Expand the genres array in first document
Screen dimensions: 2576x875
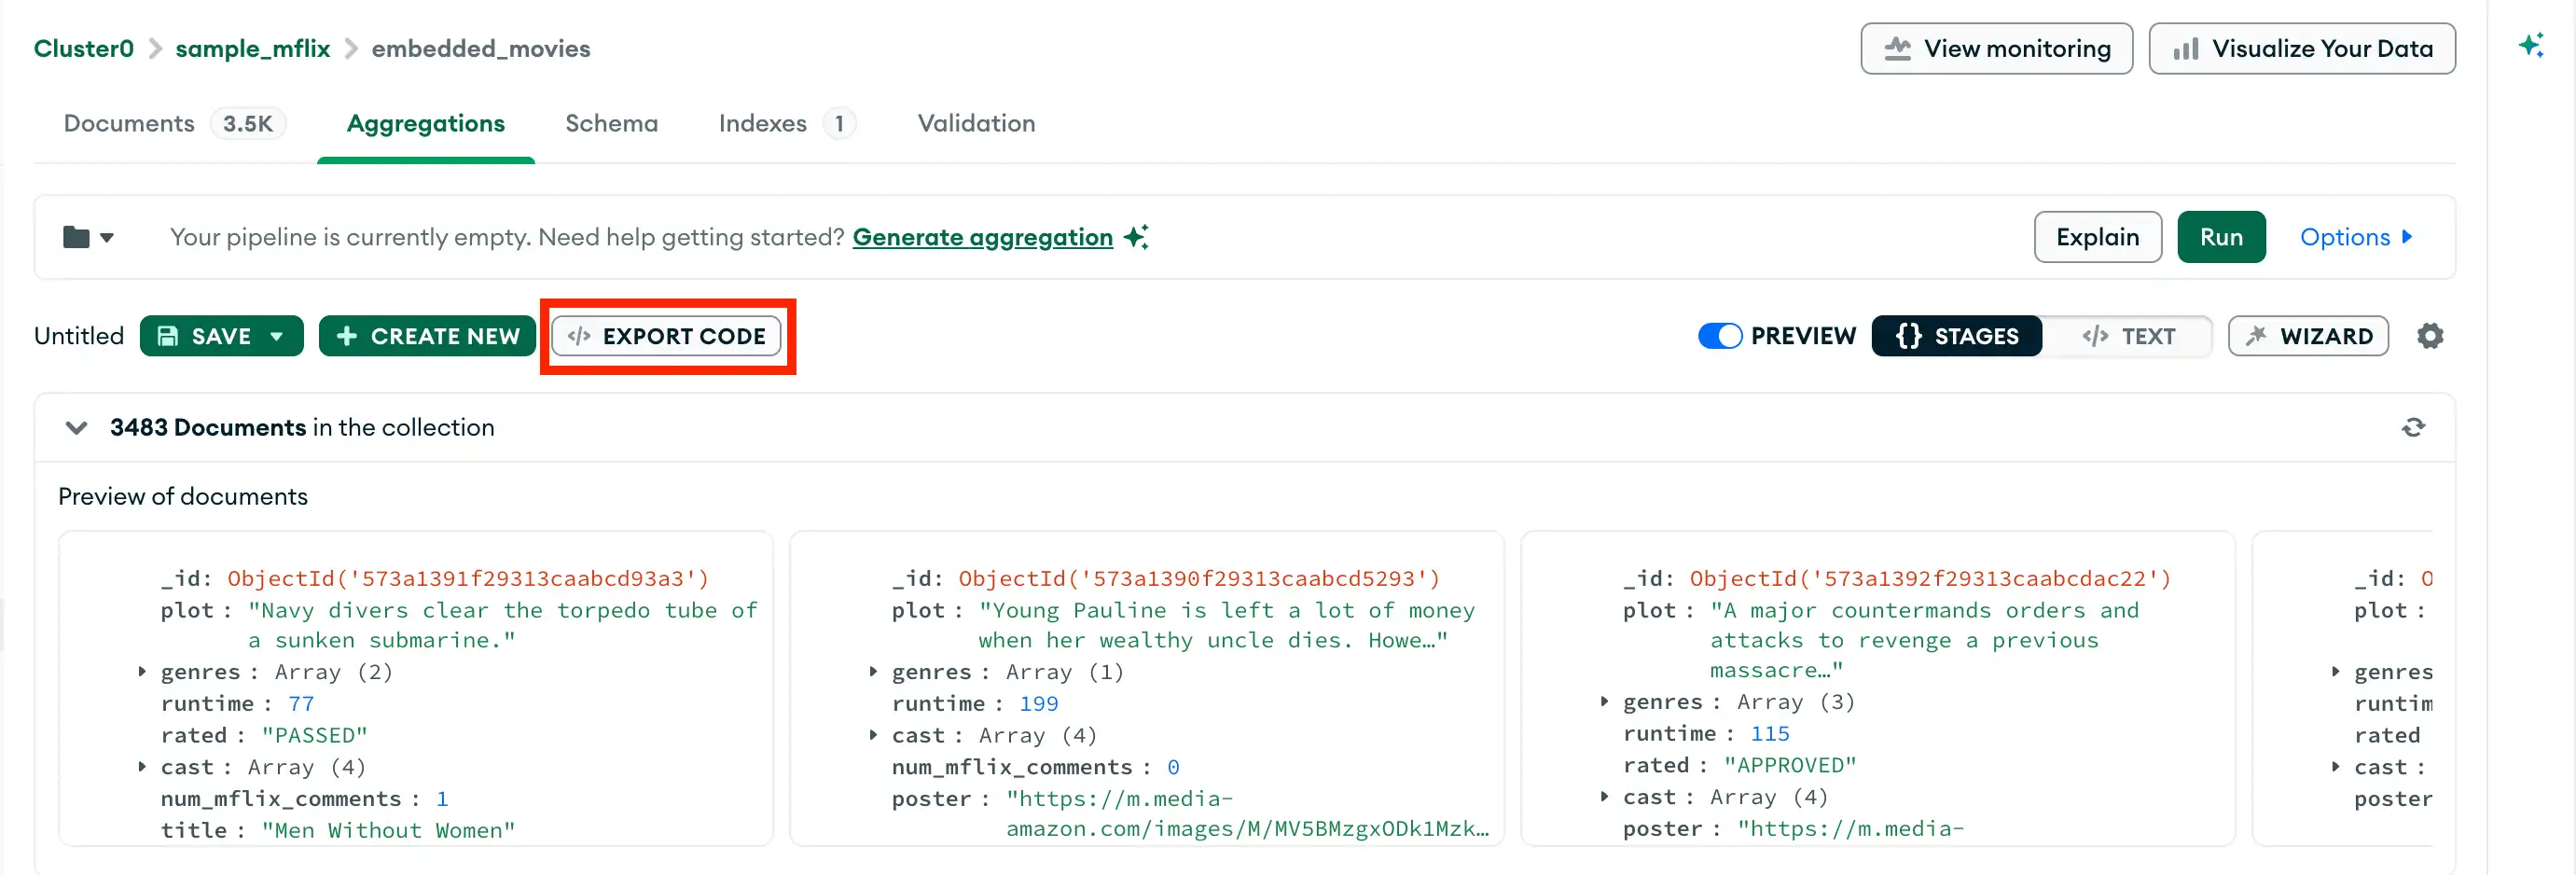pos(141,671)
